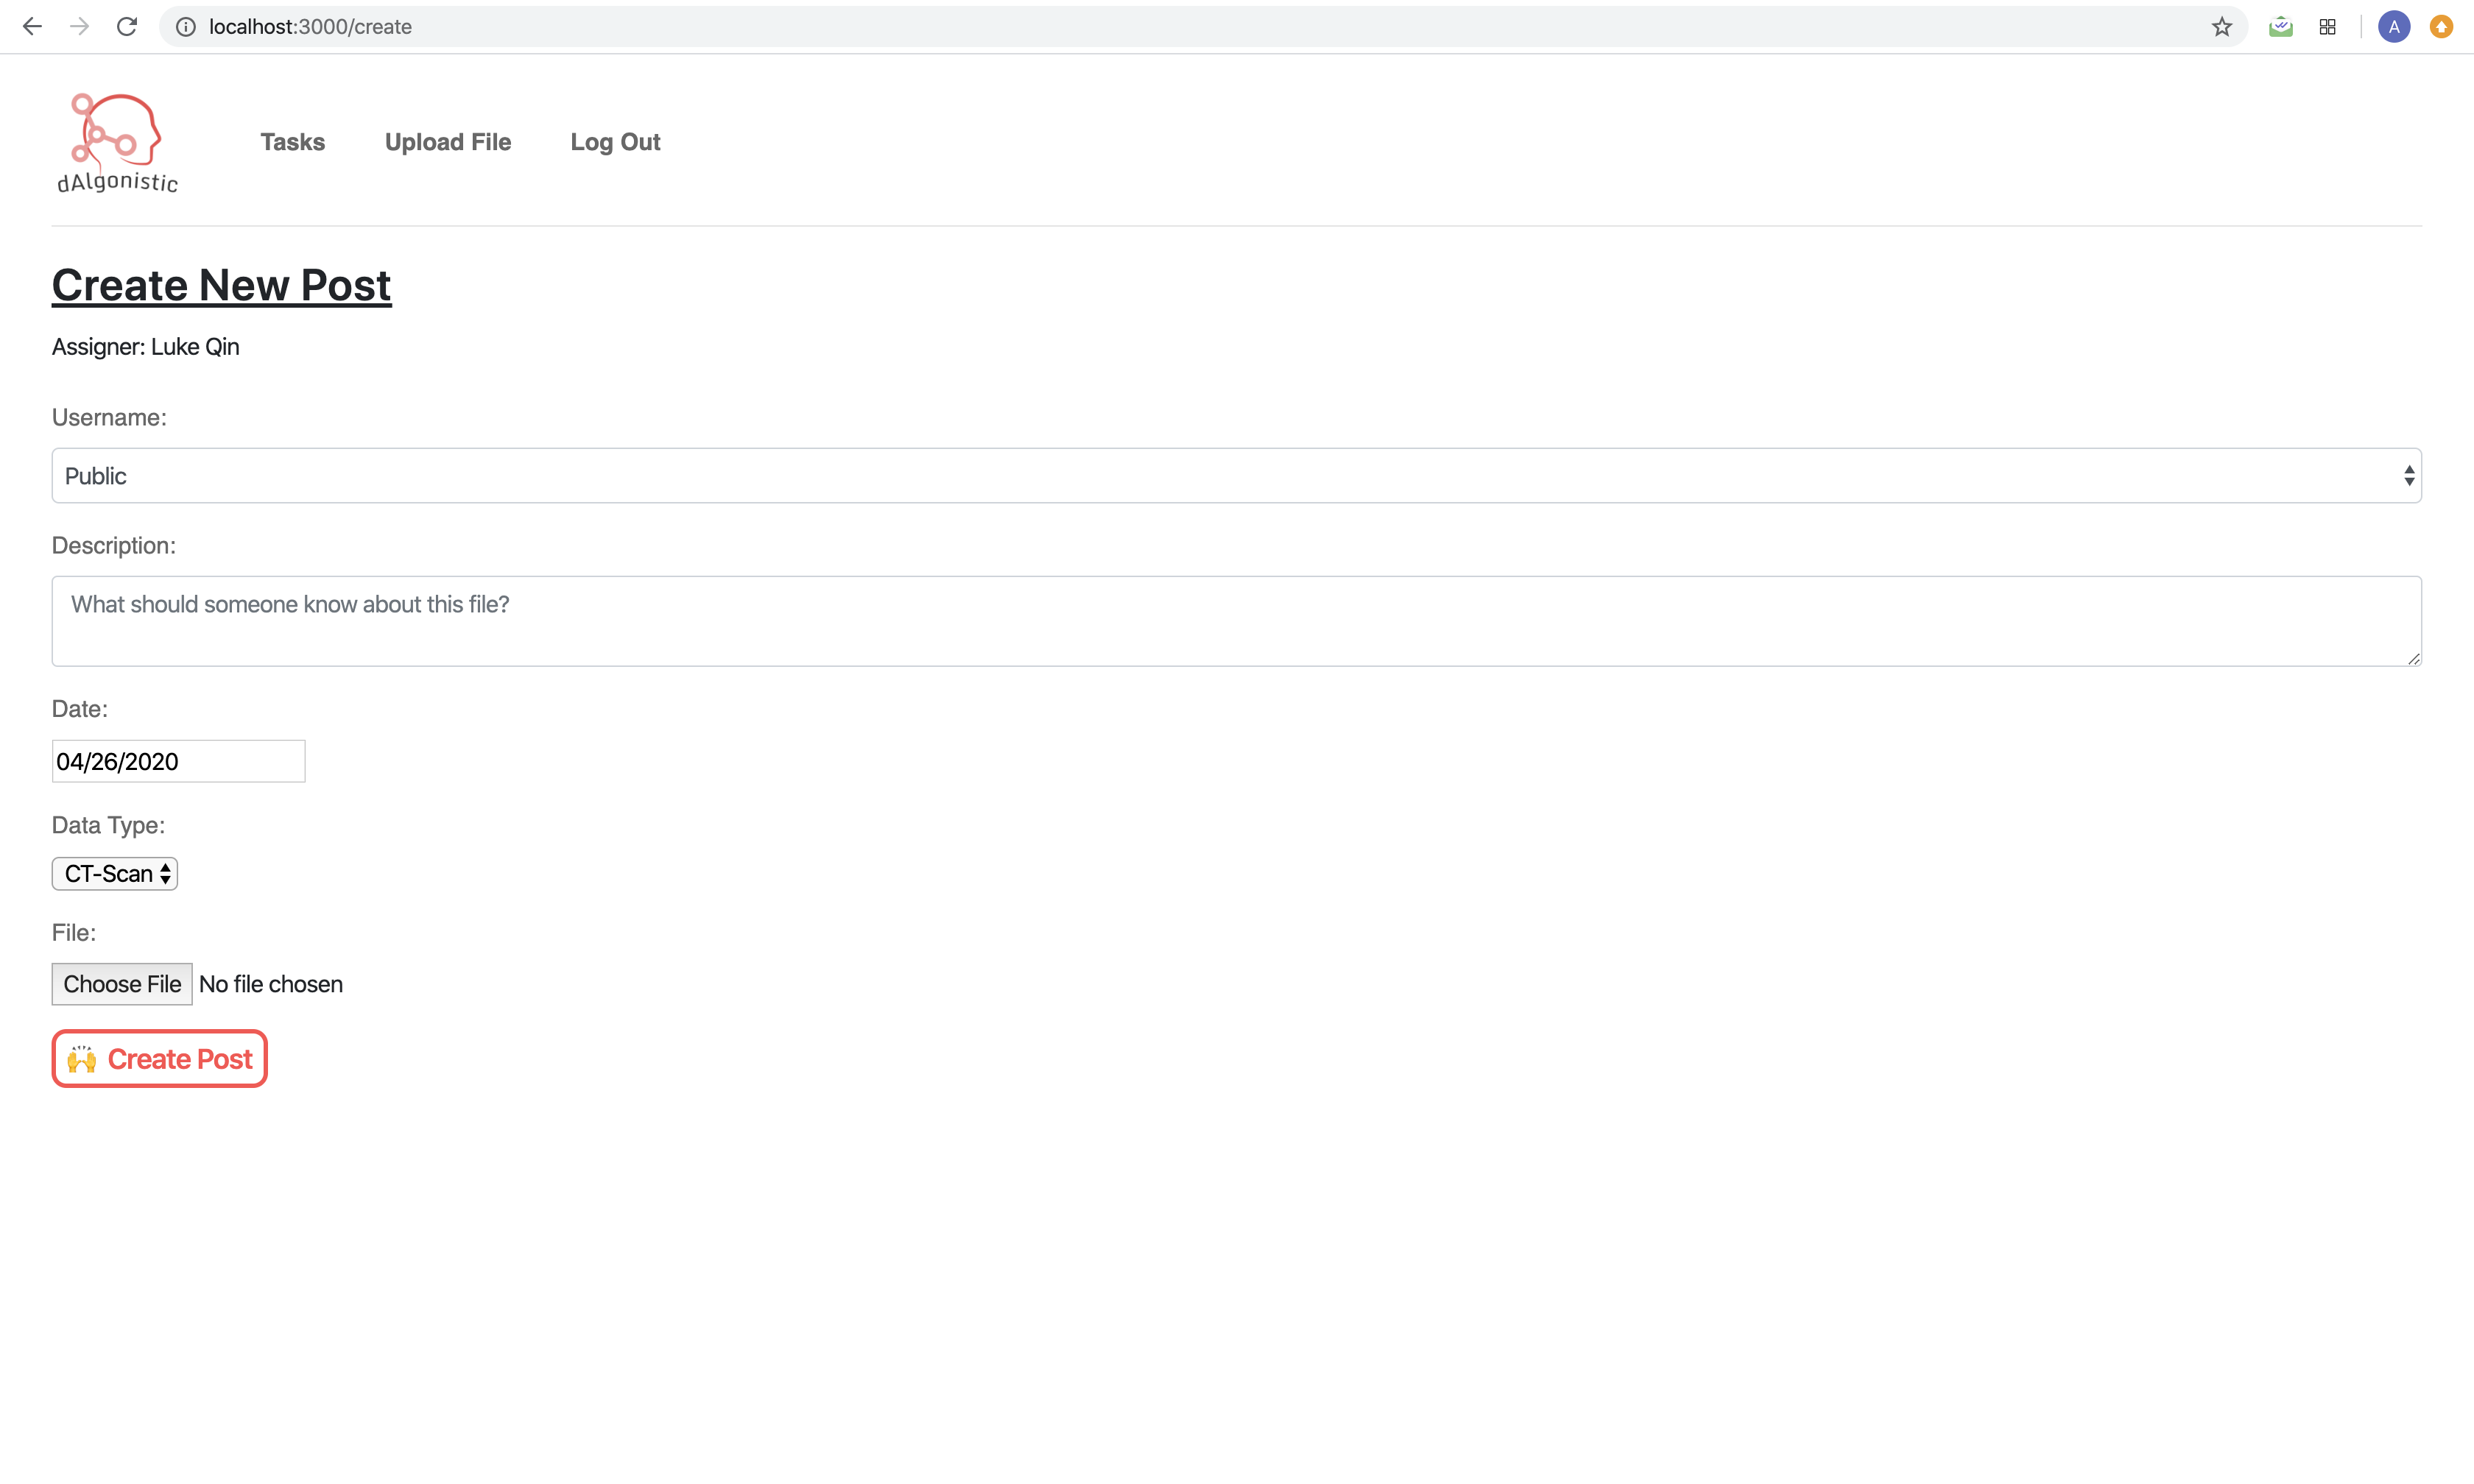2474x1484 pixels.
Task: Click Choose File button
Action: click(122, 984)
